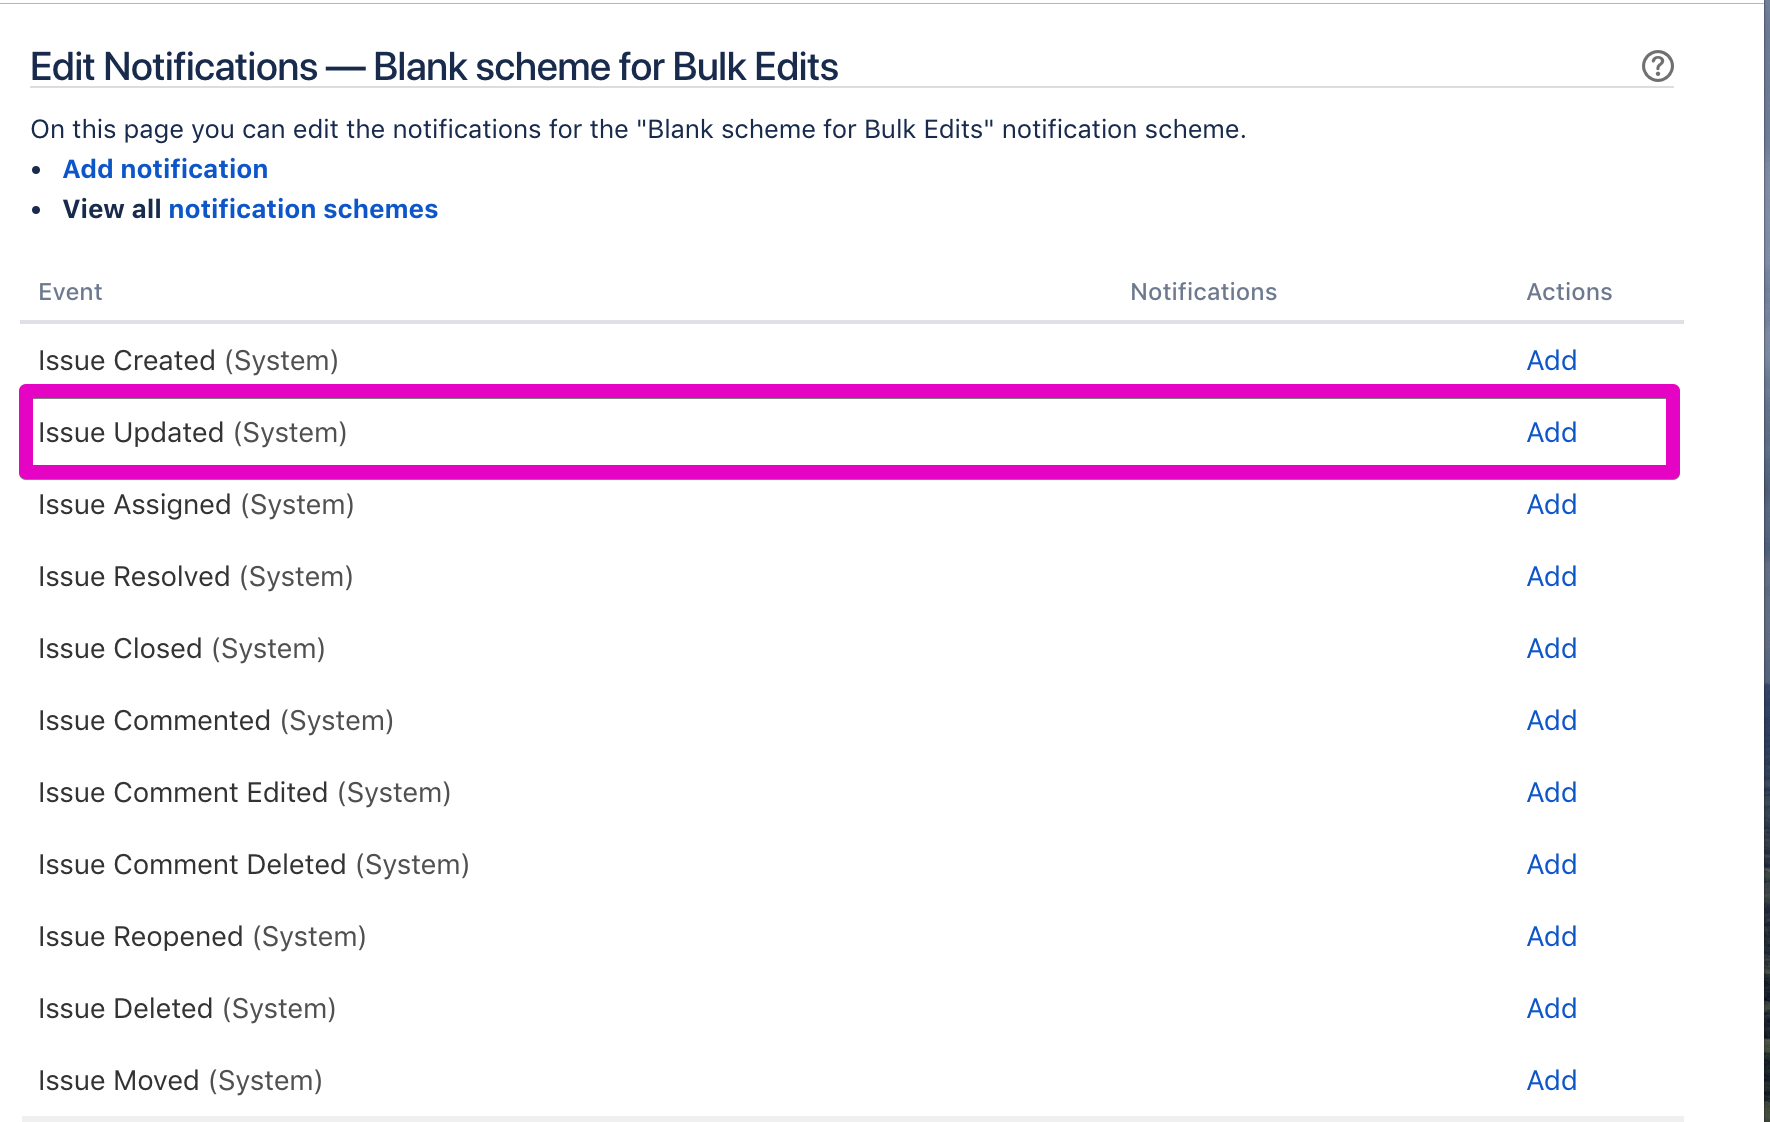Click the Actions column header
This screenshot has height=1122, width=1770.
(x=1568, y=292)
